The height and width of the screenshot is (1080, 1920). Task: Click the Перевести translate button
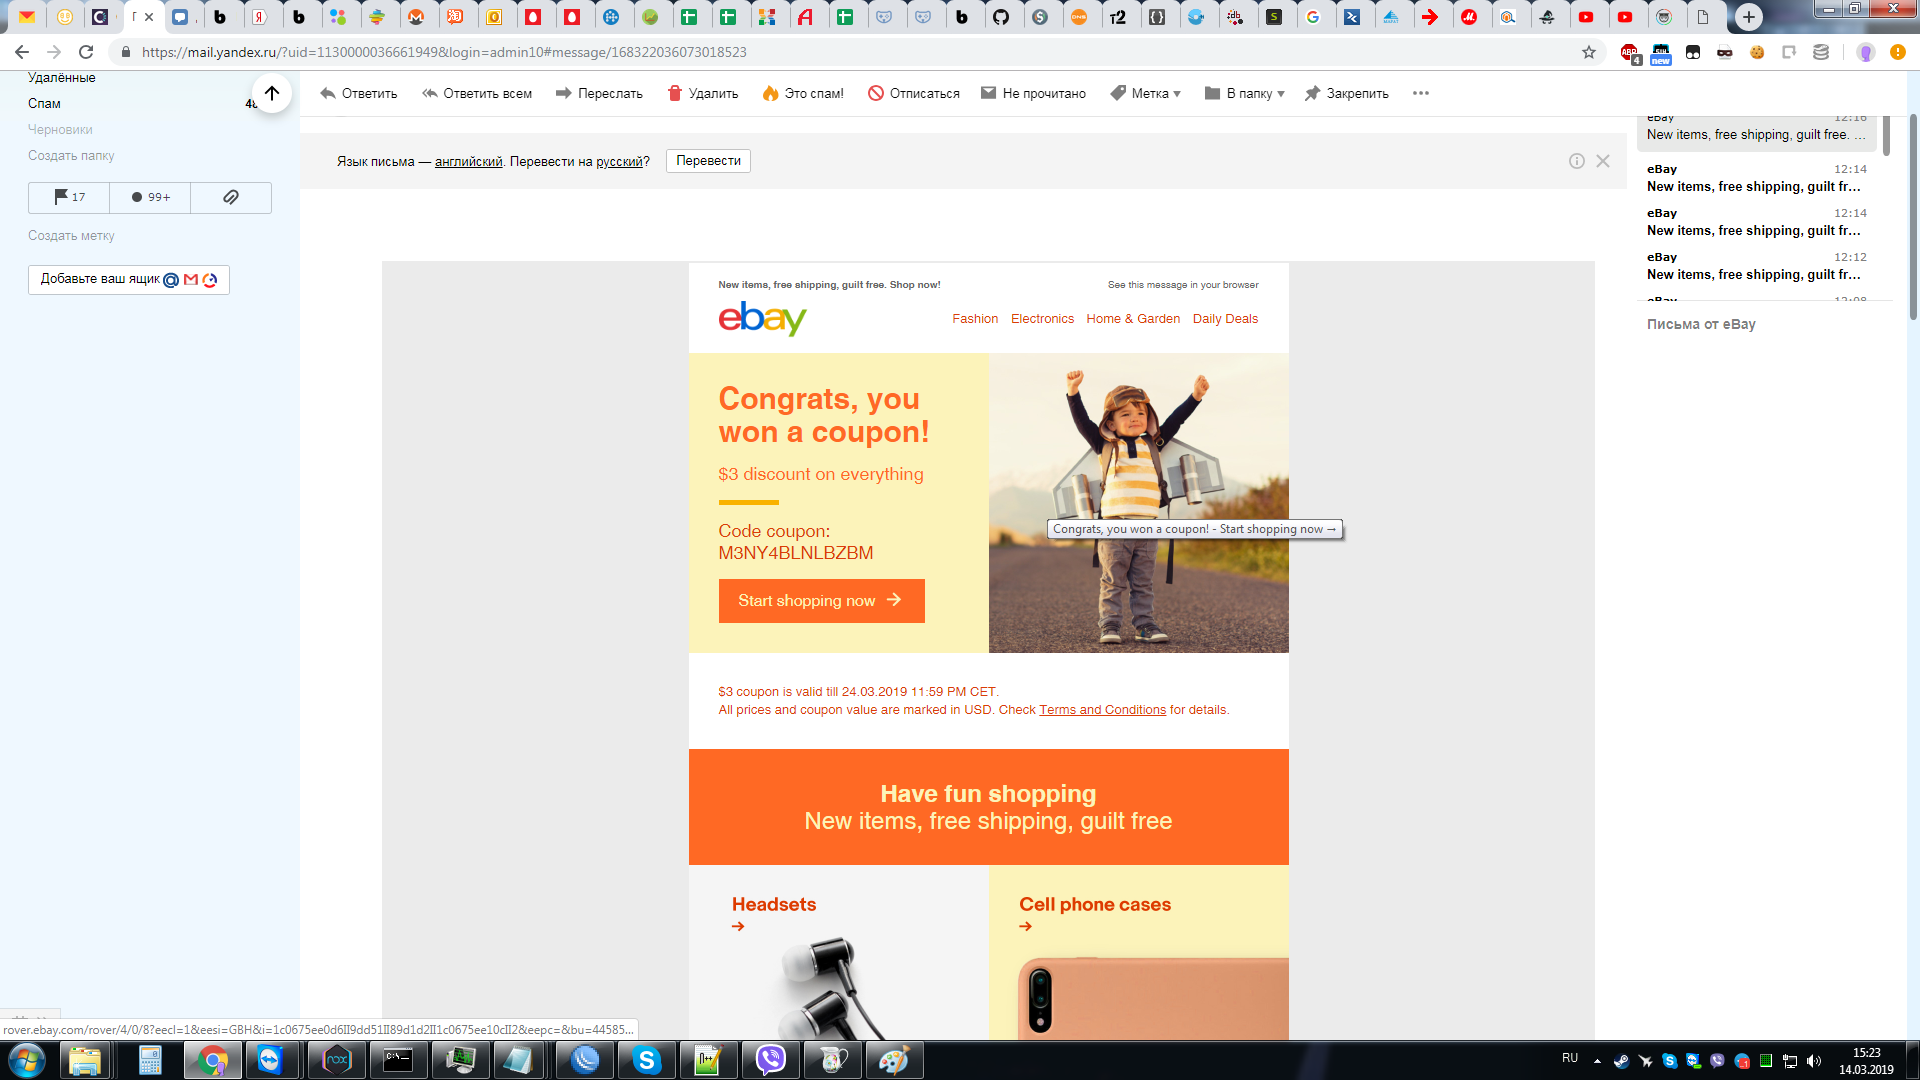point(708,161)
